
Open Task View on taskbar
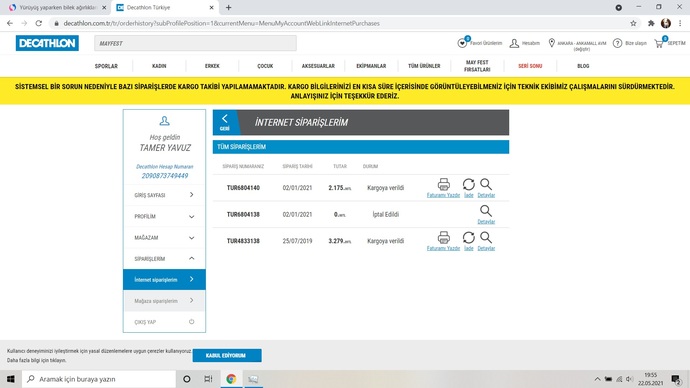coord(208,379)
